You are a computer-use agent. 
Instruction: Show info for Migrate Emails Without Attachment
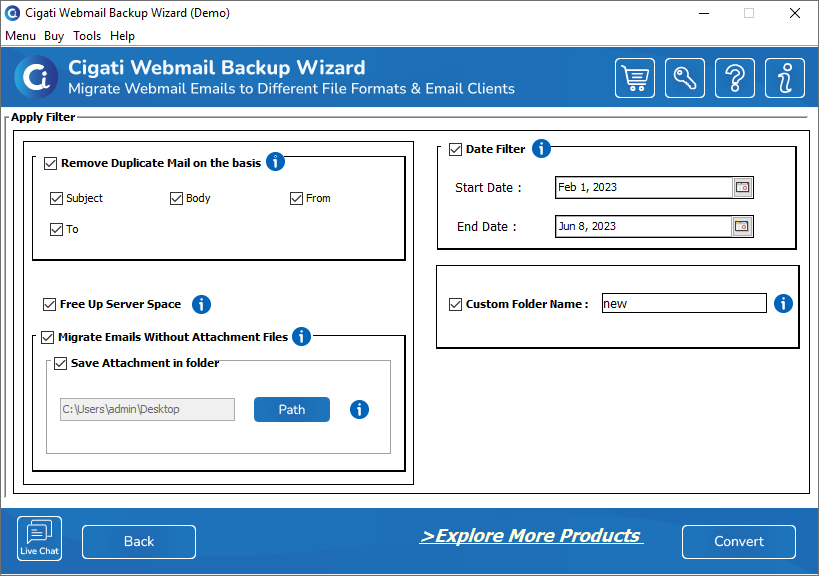[x=301, y=337]
